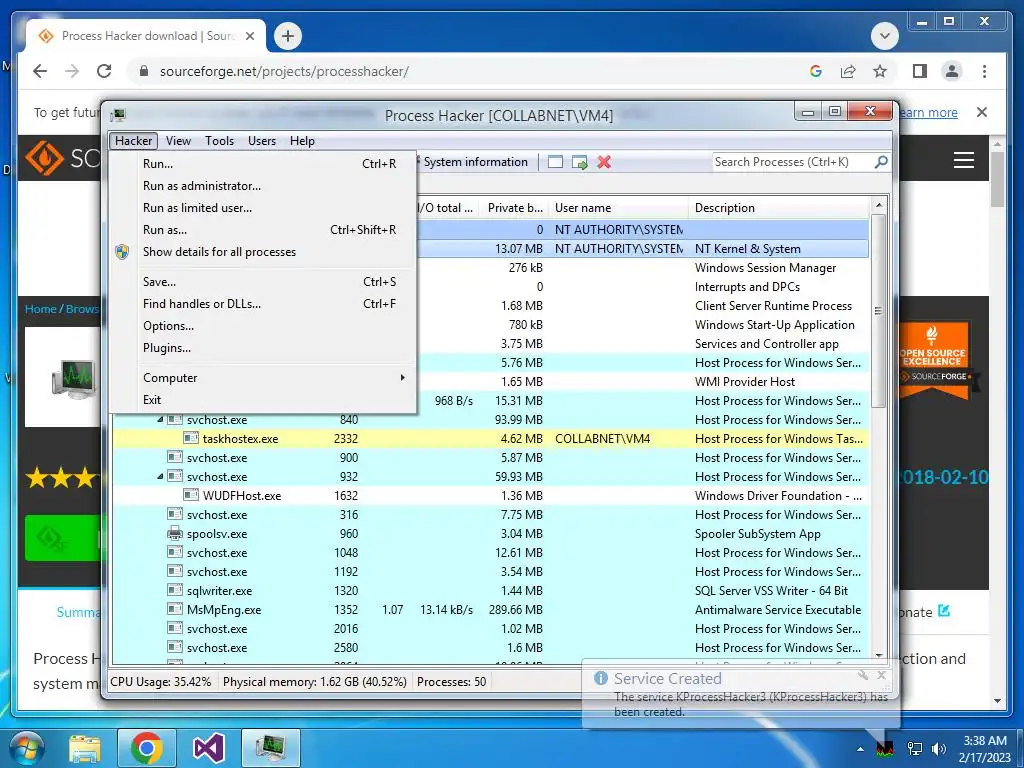The height and width of the screenshot is (768, 1024).
Task: Click the taskhostex.exe process icon
Action: pyautogui.click(x=191, y=438)
